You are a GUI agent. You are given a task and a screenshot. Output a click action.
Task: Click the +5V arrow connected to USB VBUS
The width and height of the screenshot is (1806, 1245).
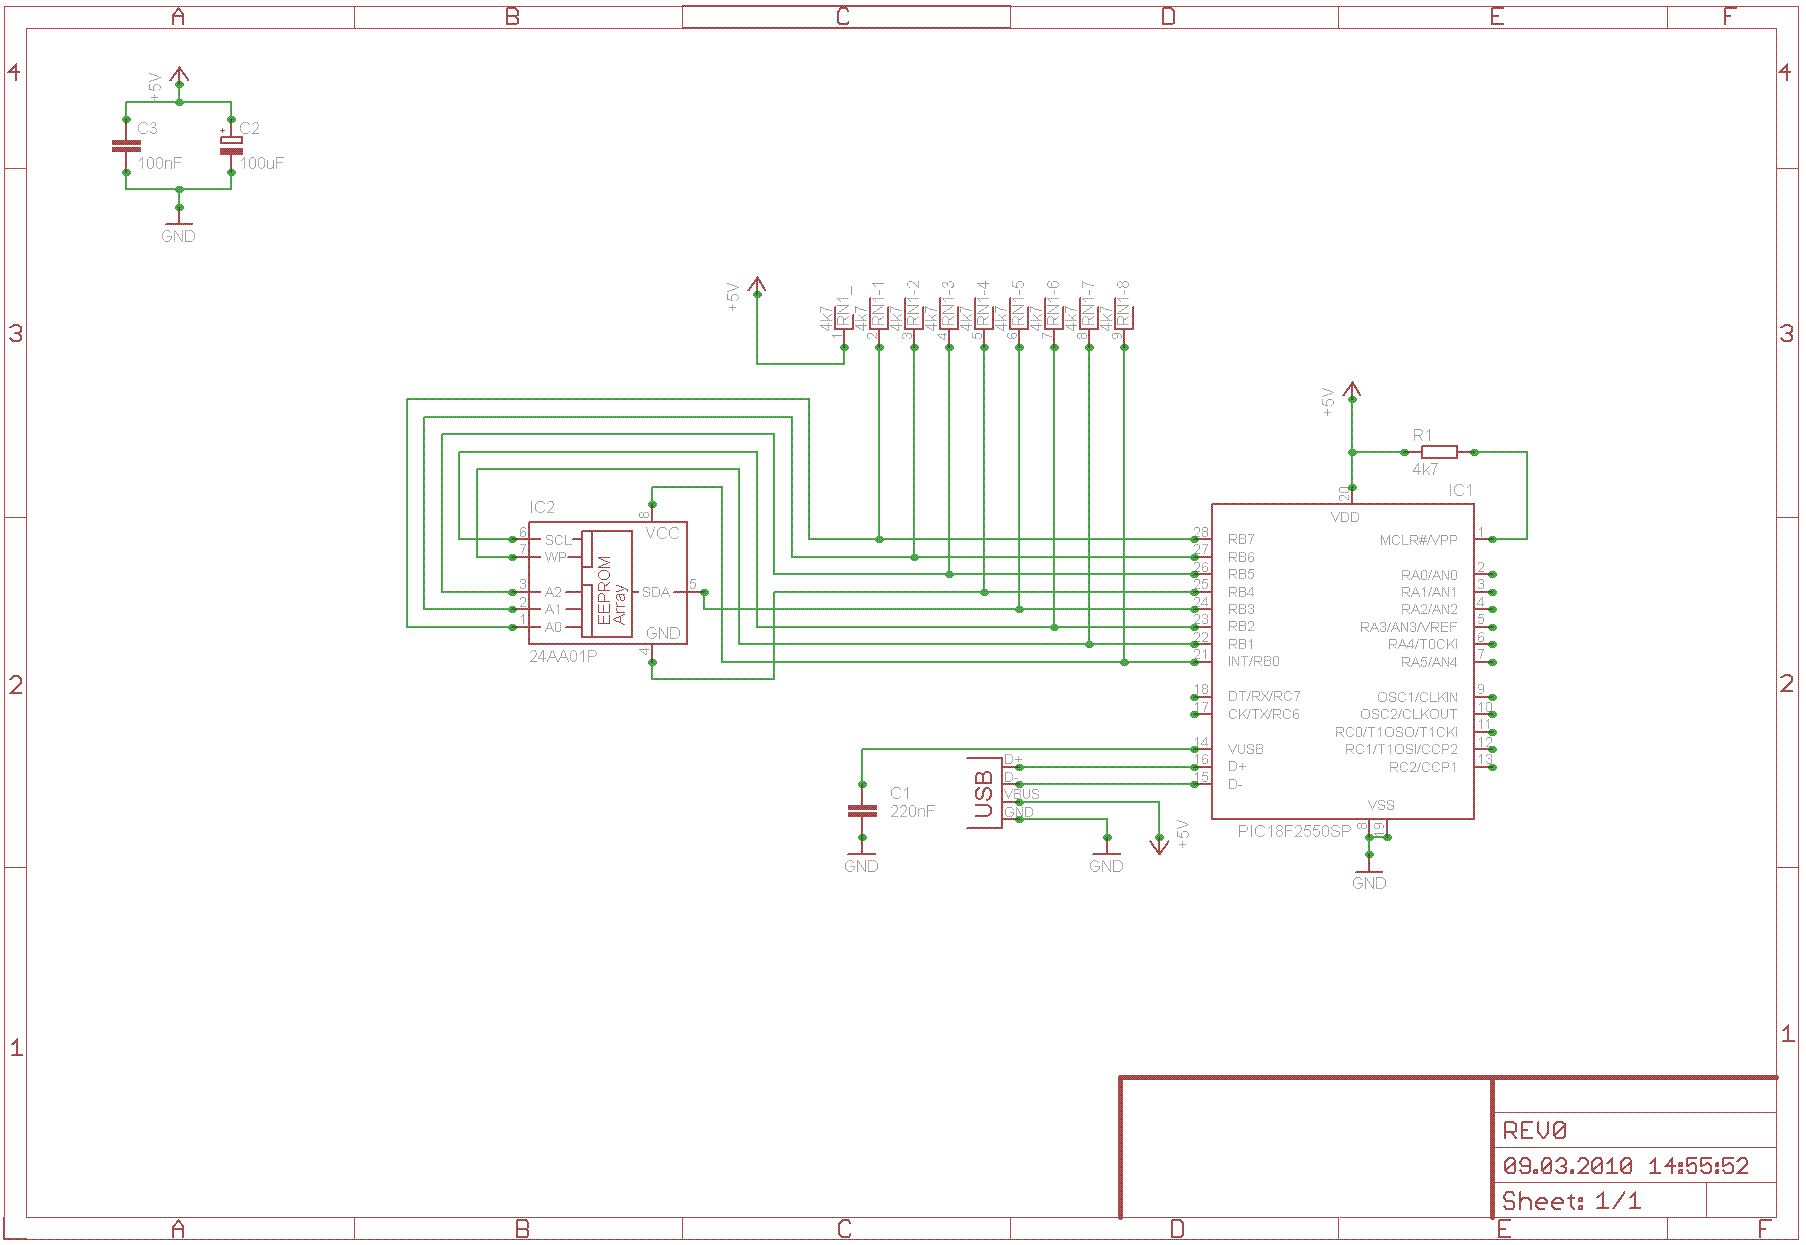coord(1159,845)
